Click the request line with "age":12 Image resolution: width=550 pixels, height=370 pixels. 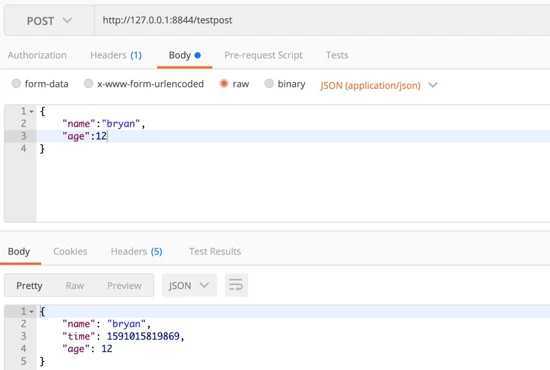click(85, 136)
